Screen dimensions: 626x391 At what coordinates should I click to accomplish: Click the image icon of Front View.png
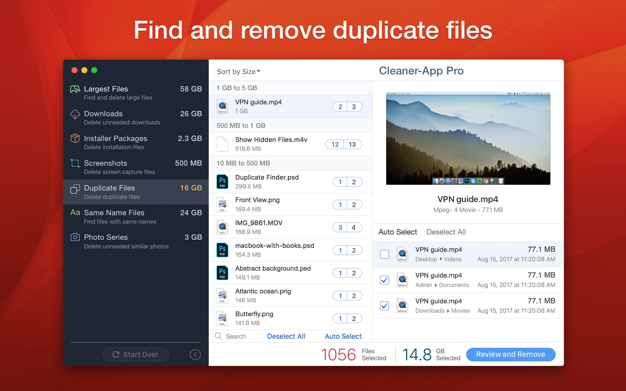pyautogui.click(x=222, y=204)
